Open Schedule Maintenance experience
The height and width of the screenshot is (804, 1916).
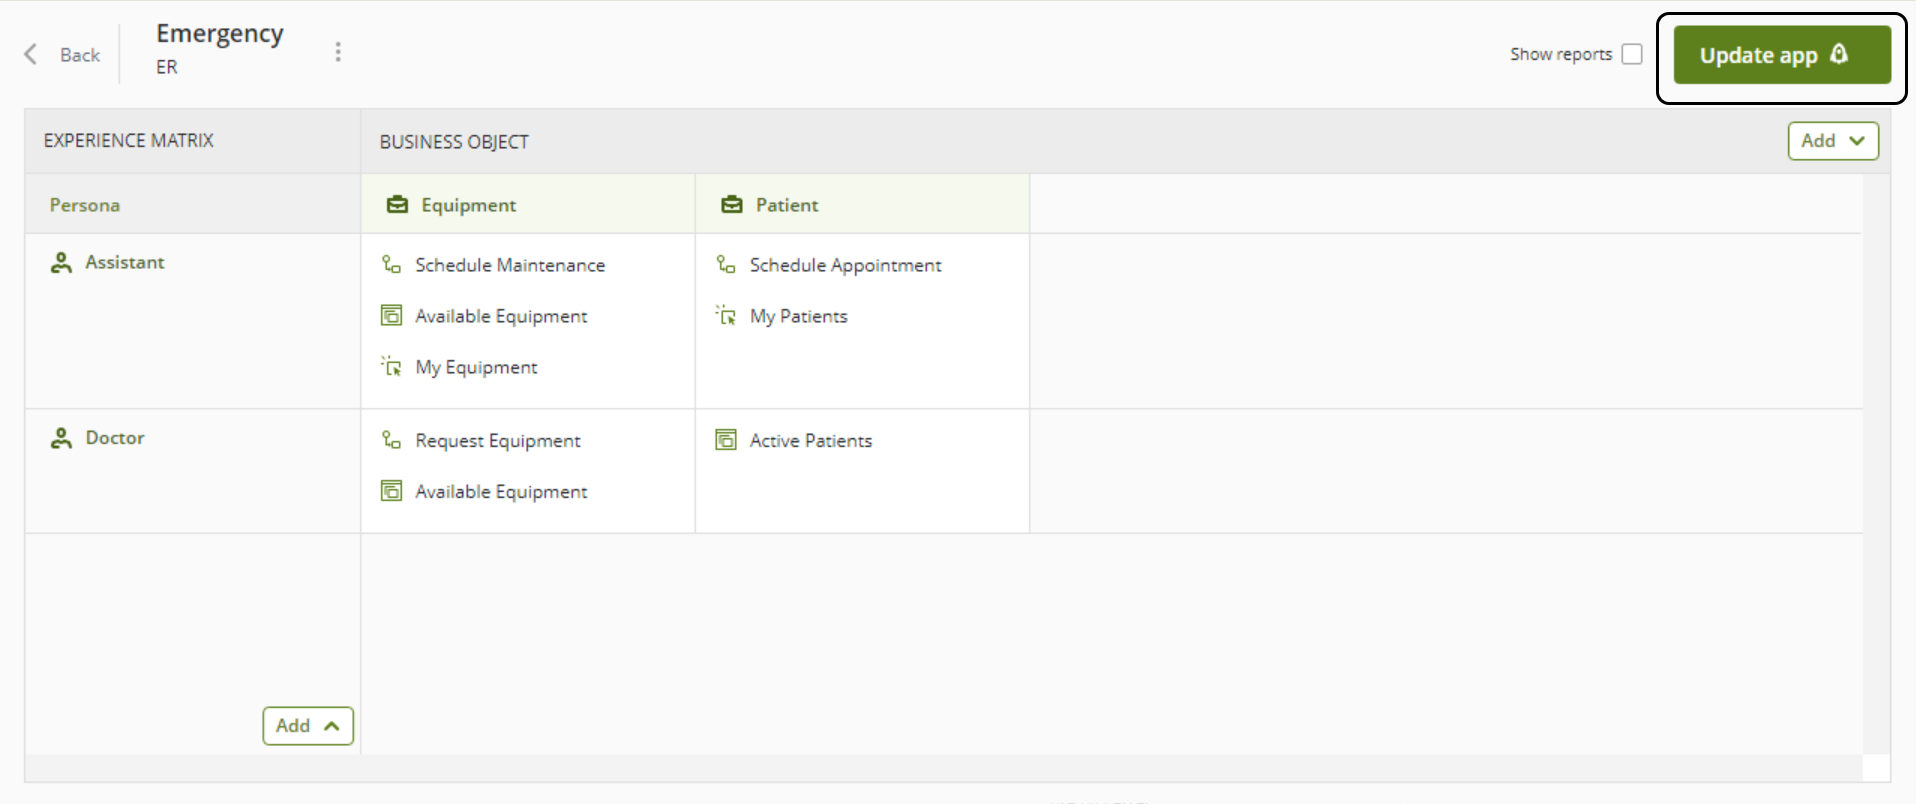pos(510,265)
